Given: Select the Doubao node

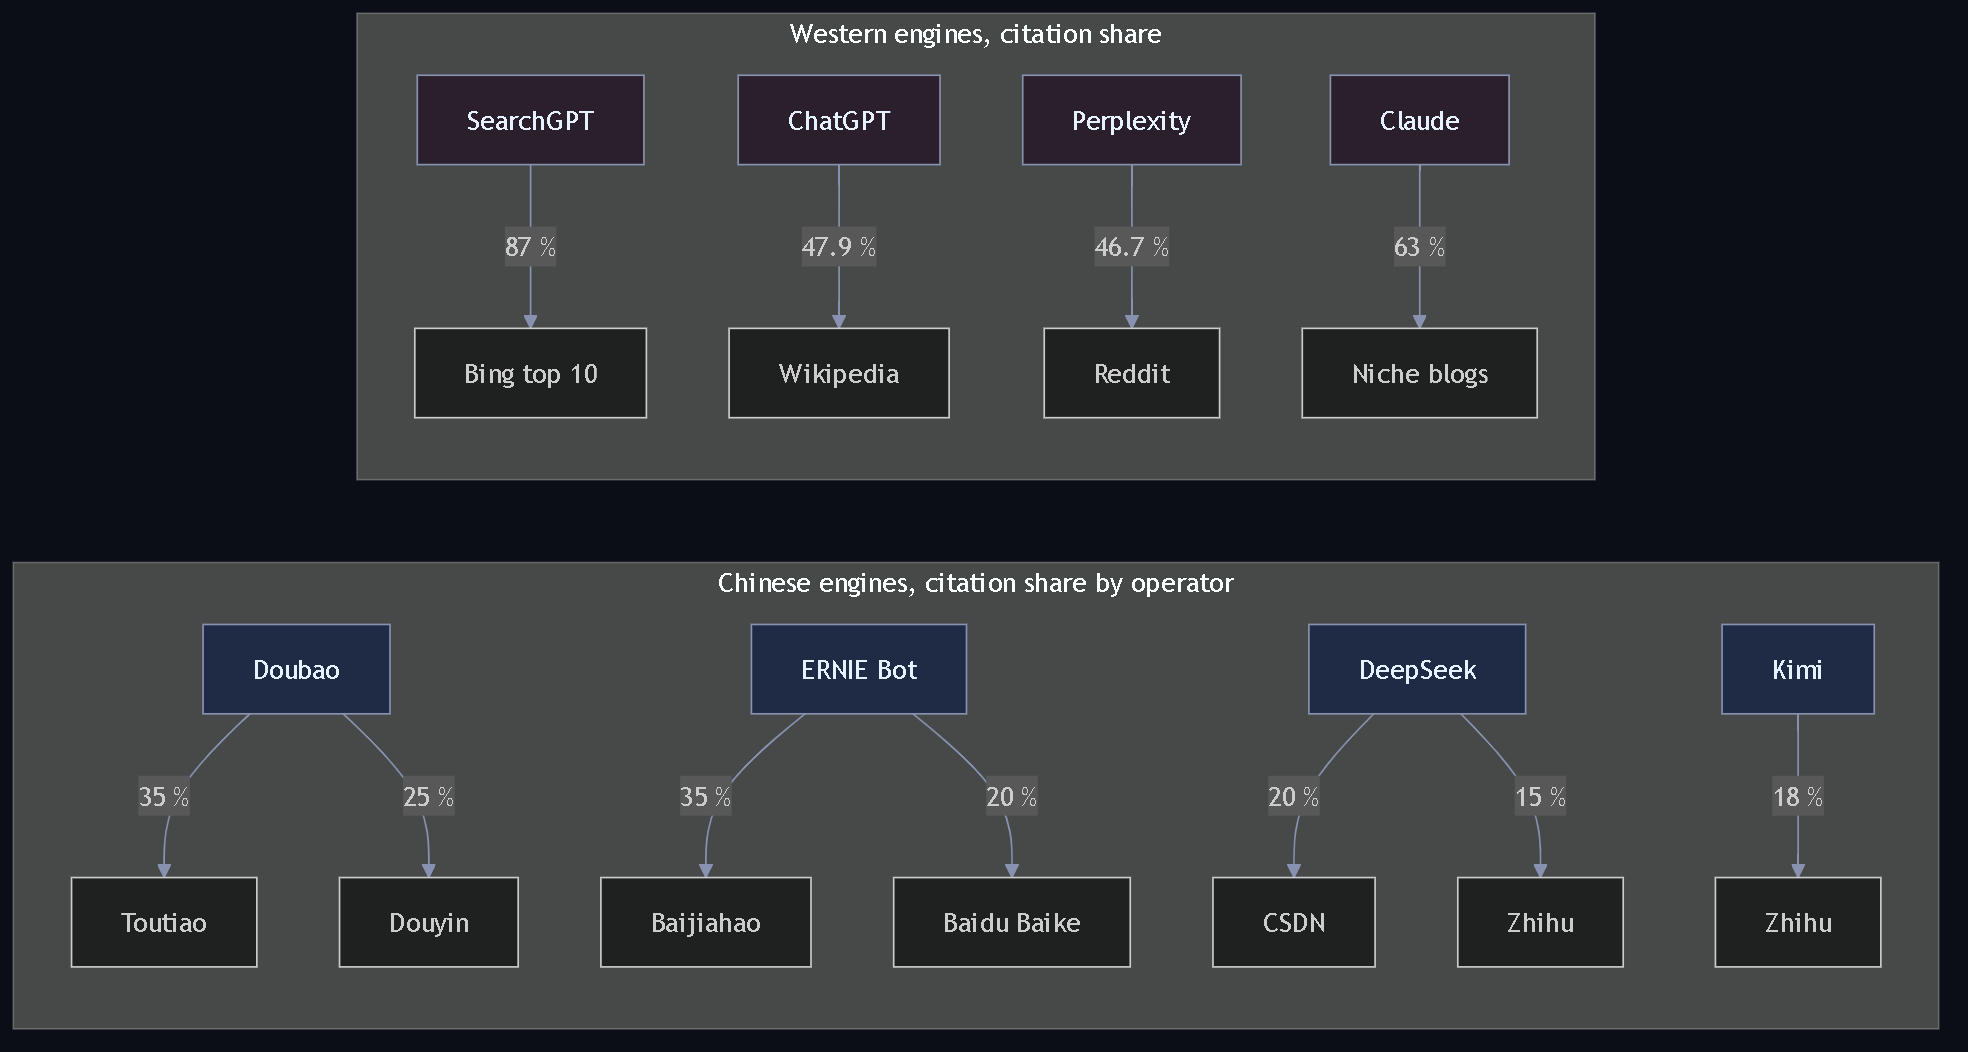Looking at the screenshot, I should (296, 669).
